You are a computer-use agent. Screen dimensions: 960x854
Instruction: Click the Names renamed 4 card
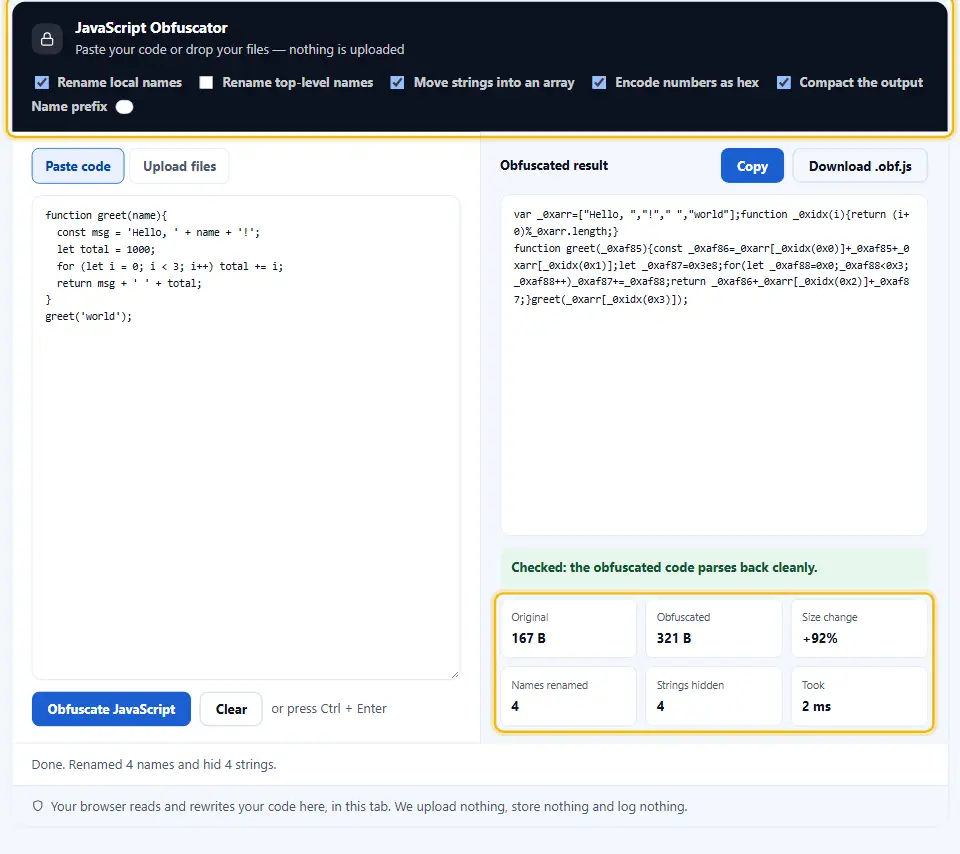click(x=569, y=696)
